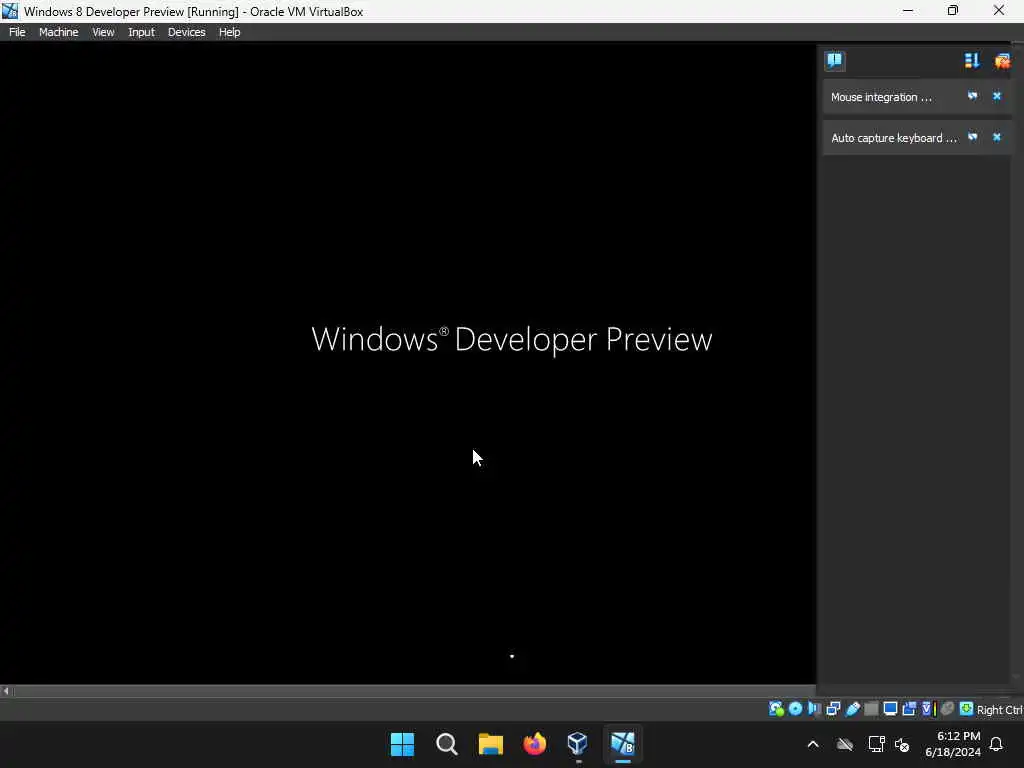Click the audio status bar icon
Viewport: 1024px width, 768px height.
pos(814,709)
